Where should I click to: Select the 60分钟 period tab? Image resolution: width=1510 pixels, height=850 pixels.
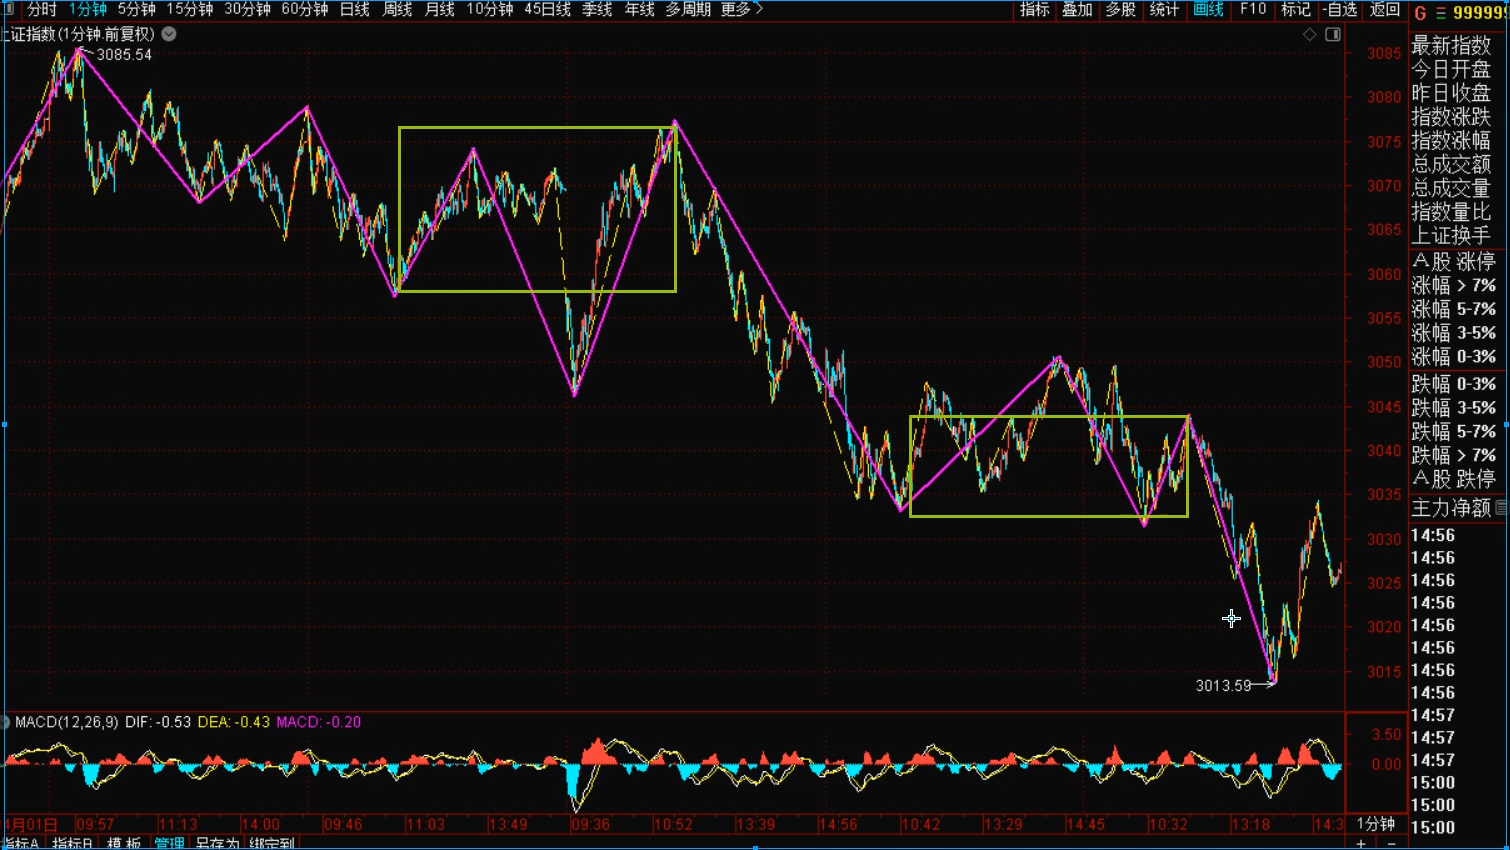304,9
